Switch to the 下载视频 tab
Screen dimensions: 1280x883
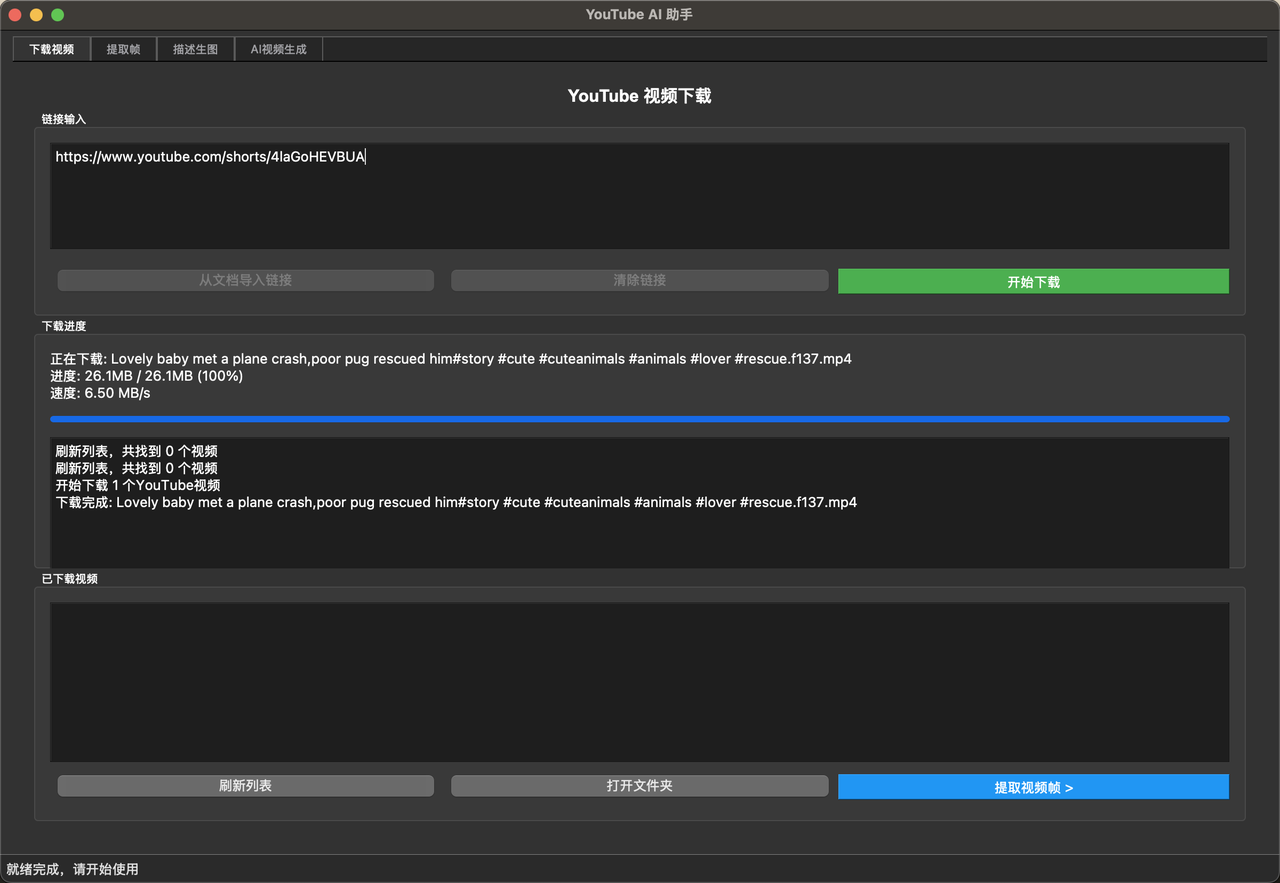point(52,49)
